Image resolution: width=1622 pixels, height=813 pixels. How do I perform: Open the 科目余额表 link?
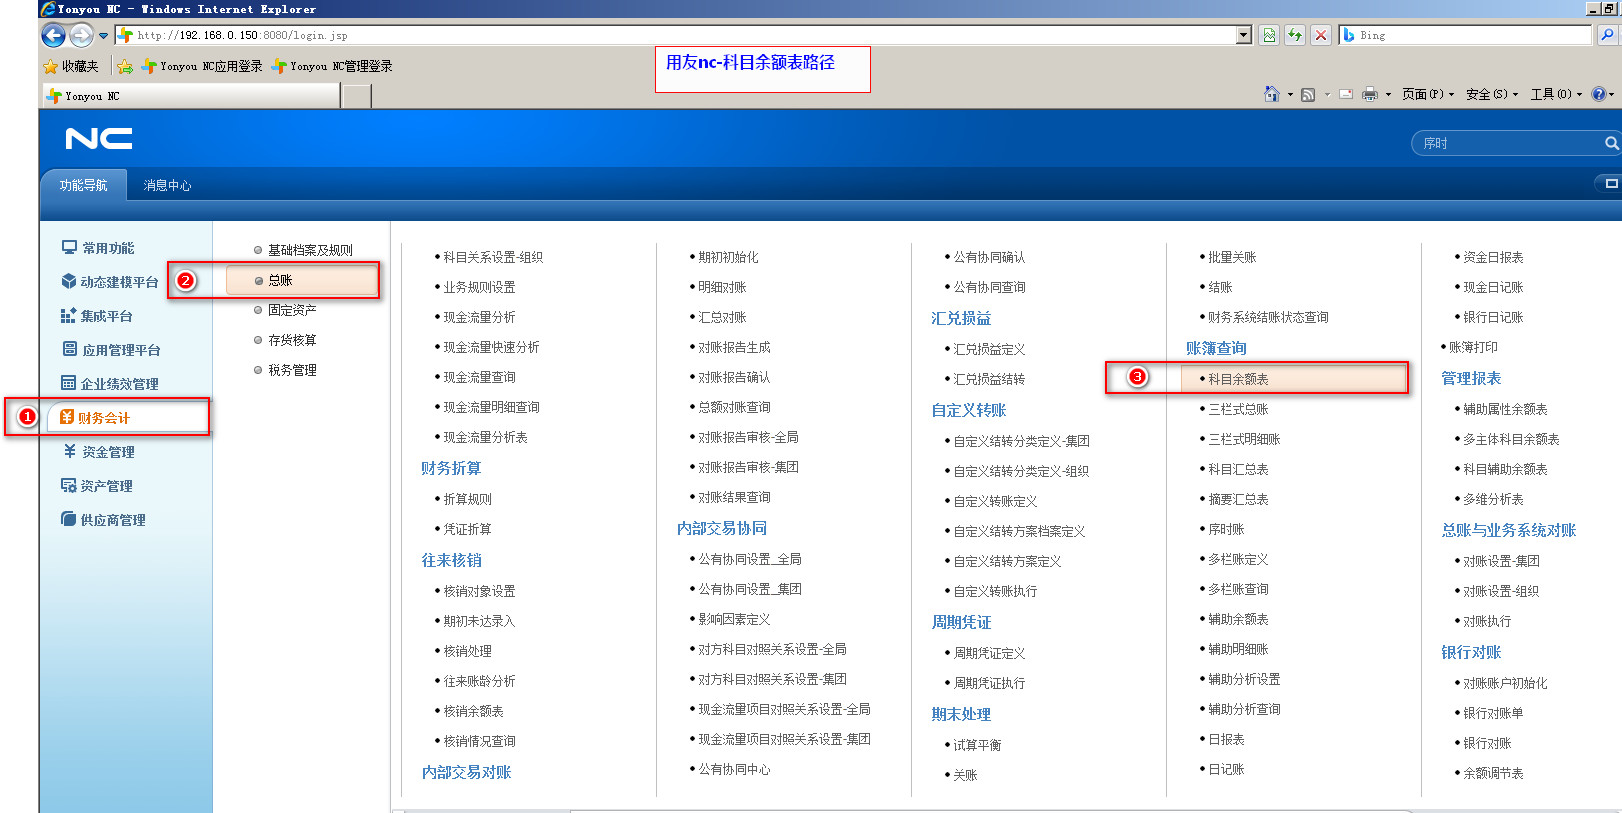(1238, 380)
